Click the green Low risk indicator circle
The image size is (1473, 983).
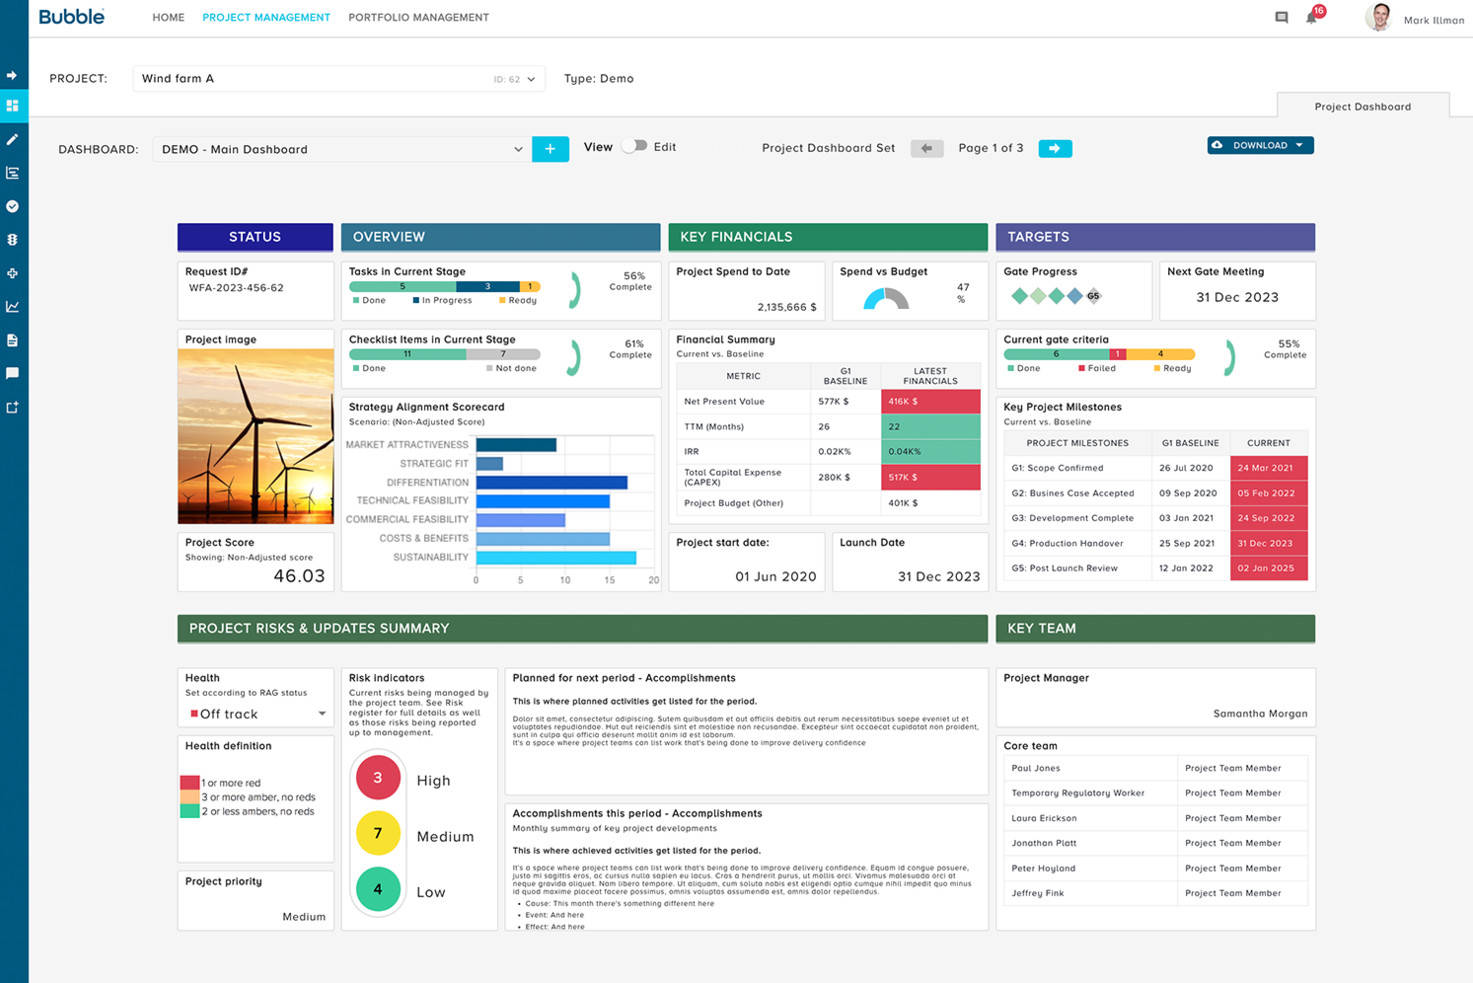[378, 889]
